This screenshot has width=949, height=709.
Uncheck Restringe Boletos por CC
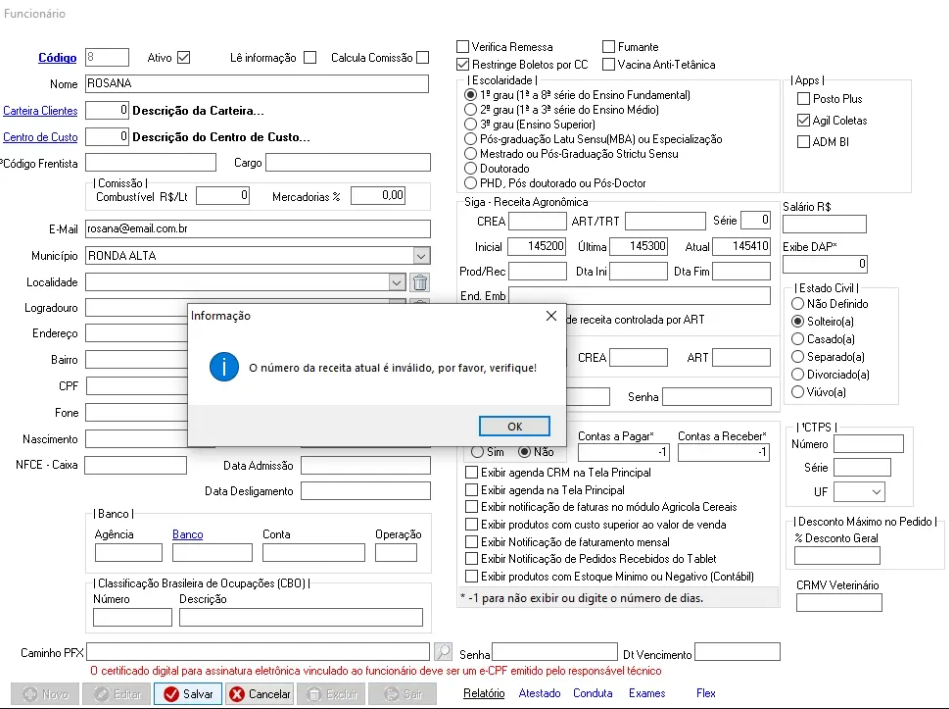[463, 64]
